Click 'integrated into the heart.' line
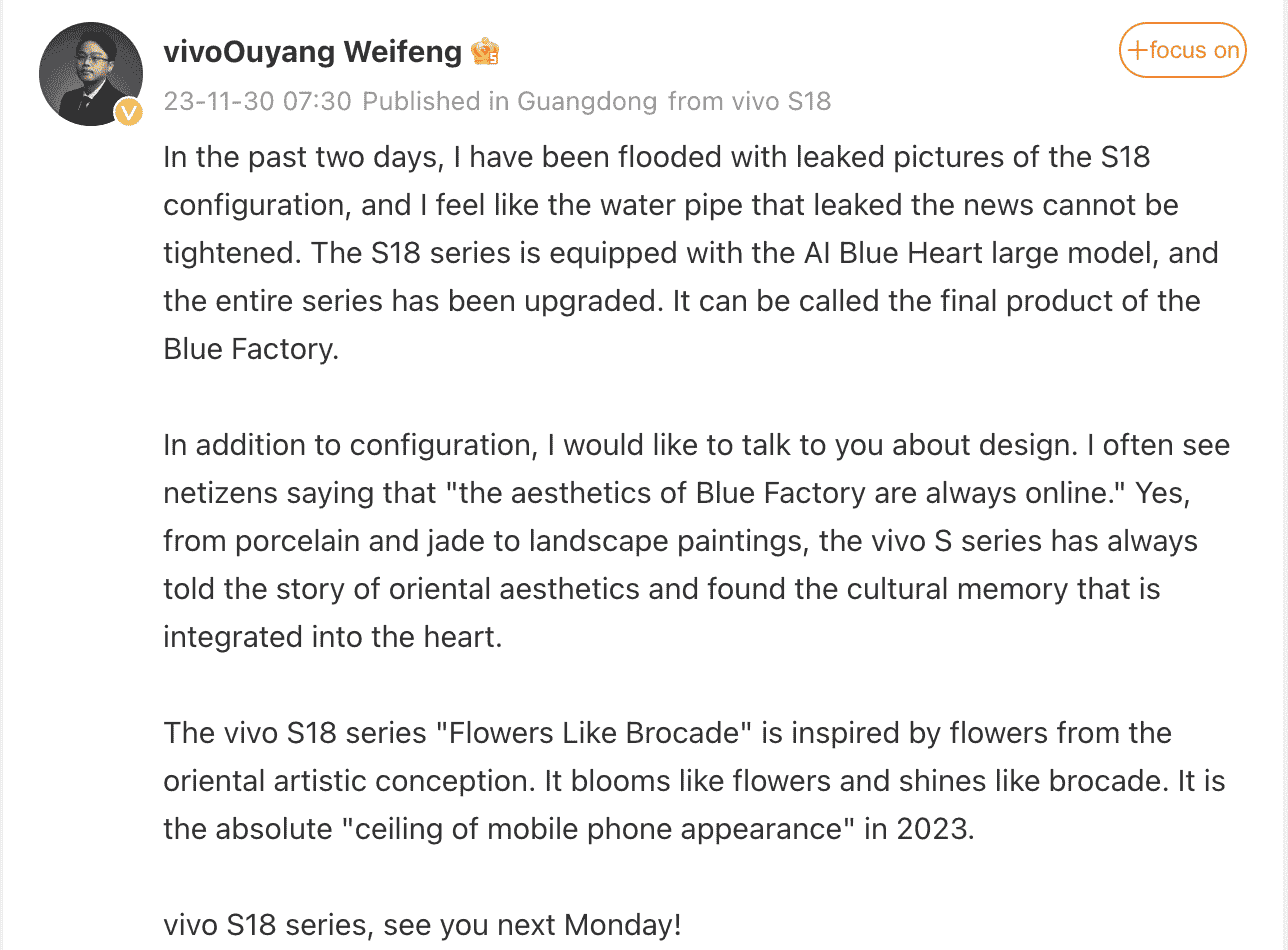The width and height of the screenshot is (1288, 950). click(332, 637)
